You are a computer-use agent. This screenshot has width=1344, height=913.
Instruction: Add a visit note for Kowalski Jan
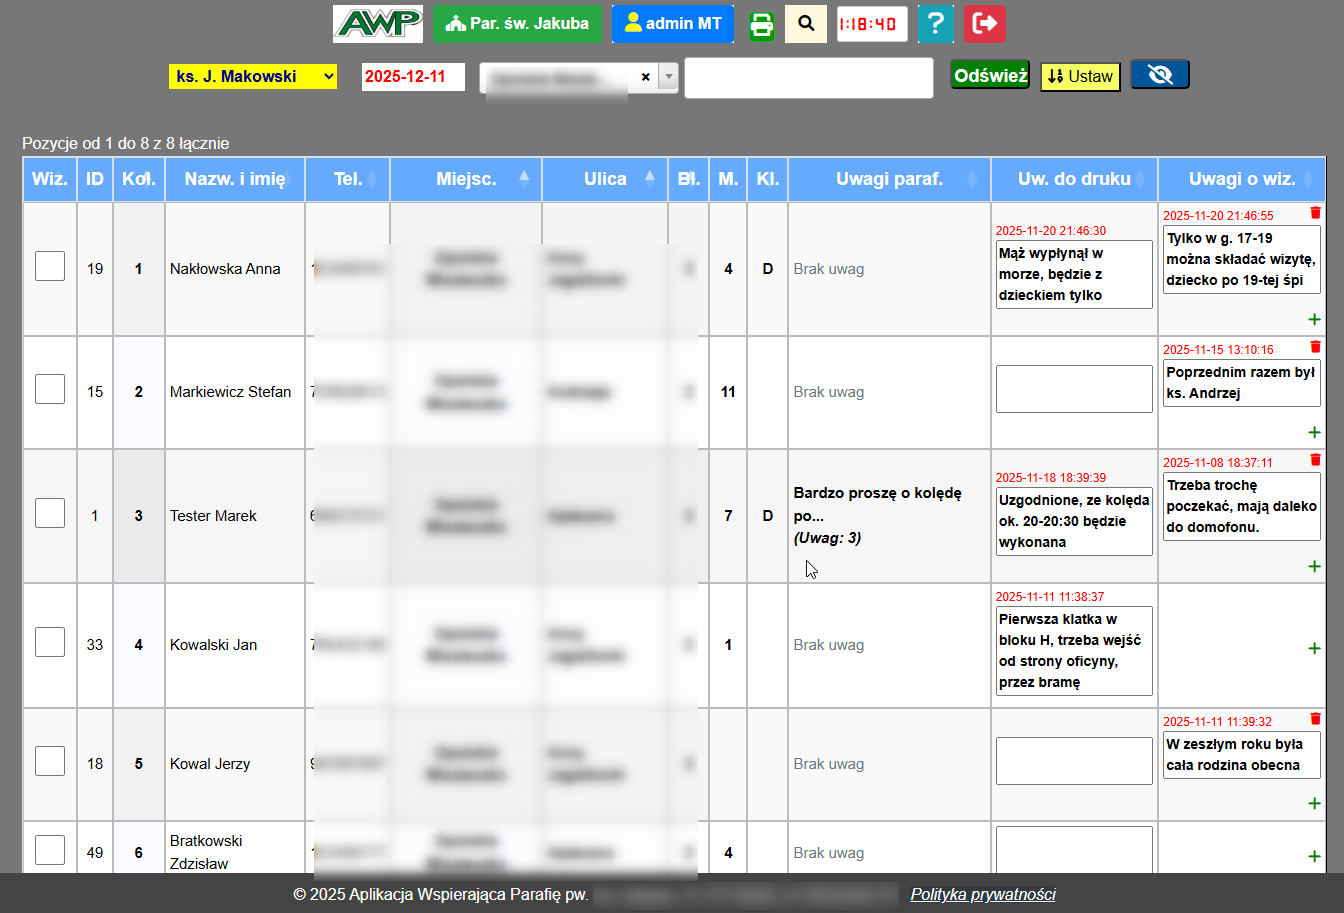point(1314,648)
